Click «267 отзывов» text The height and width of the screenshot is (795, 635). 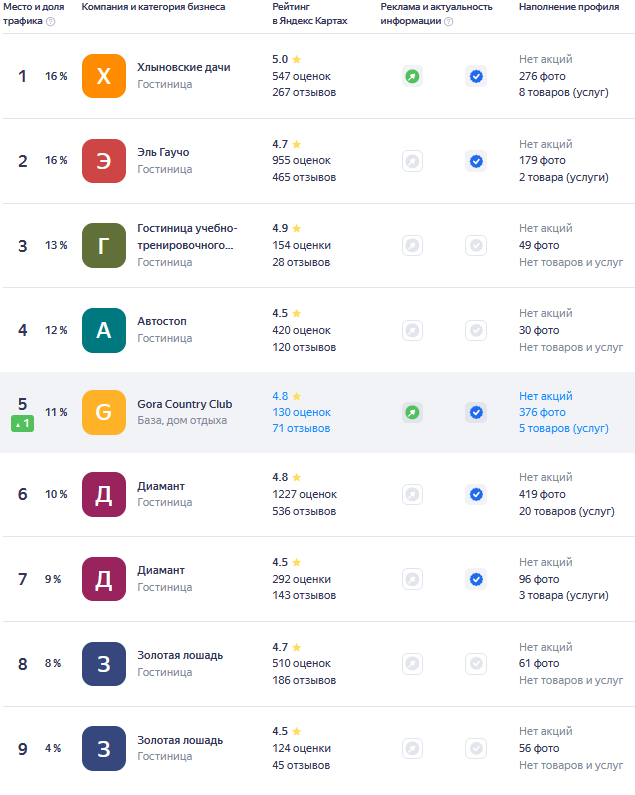coord(304,92)
